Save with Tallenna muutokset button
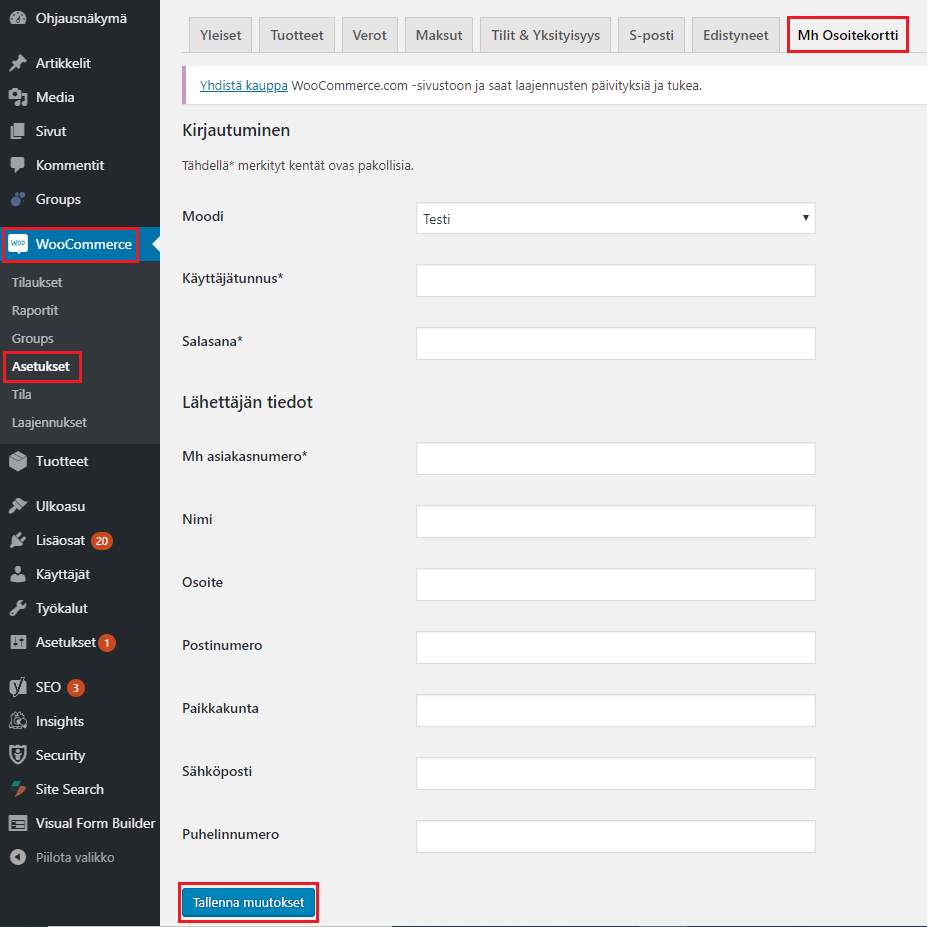The image size is (927, 927). [248, 902]
